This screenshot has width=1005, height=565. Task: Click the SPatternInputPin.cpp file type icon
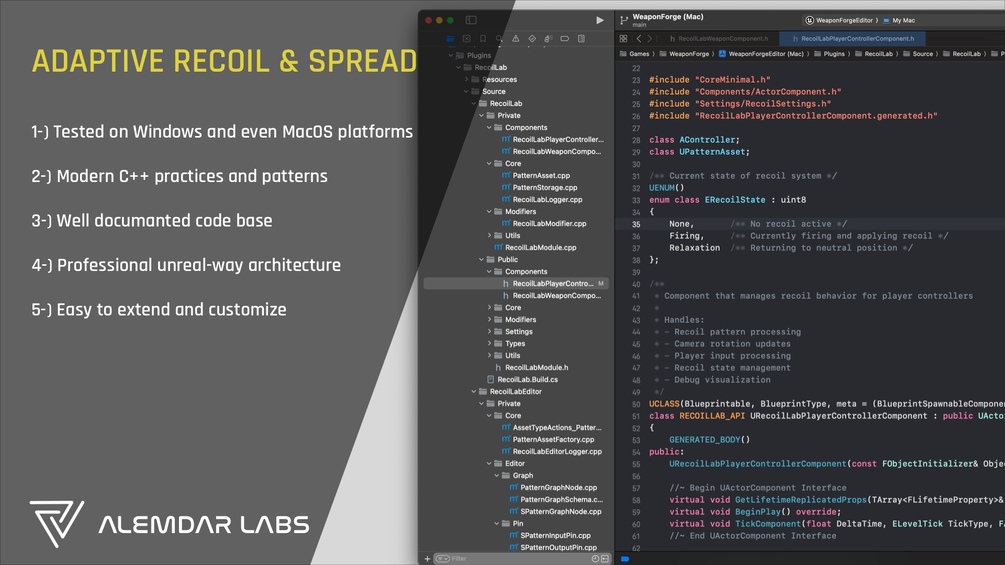(514, 536)
